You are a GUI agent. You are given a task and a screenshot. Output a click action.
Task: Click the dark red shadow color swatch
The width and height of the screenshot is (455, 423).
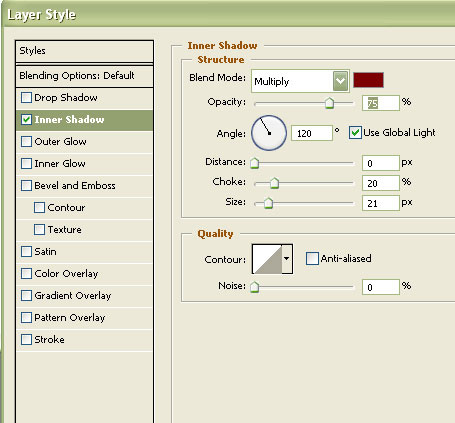368,80
